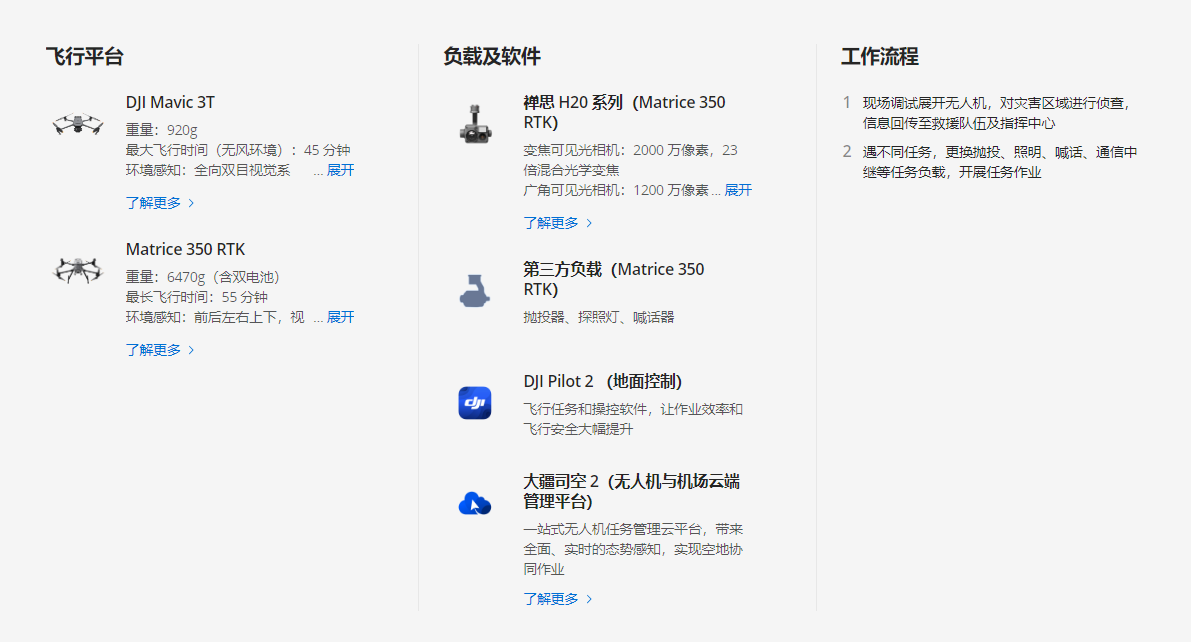Click the third-party payload icon
This screenshot has width=1191, height=642.
(475, 290)
